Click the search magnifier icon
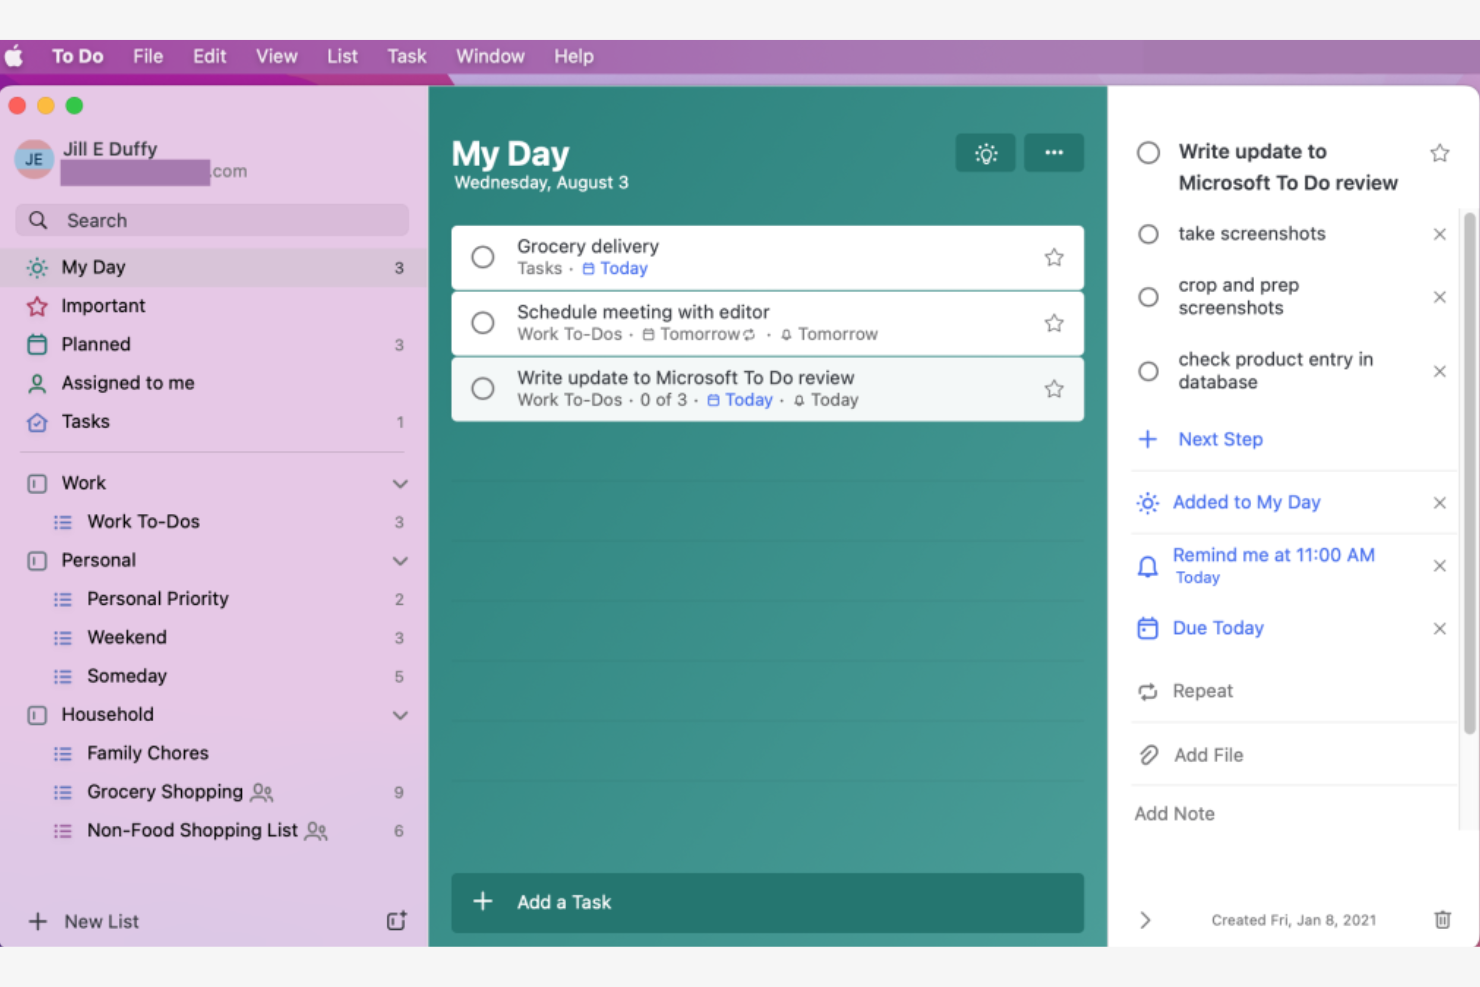The width and height of the screenshot is (1480, 987). coord(38,220)
